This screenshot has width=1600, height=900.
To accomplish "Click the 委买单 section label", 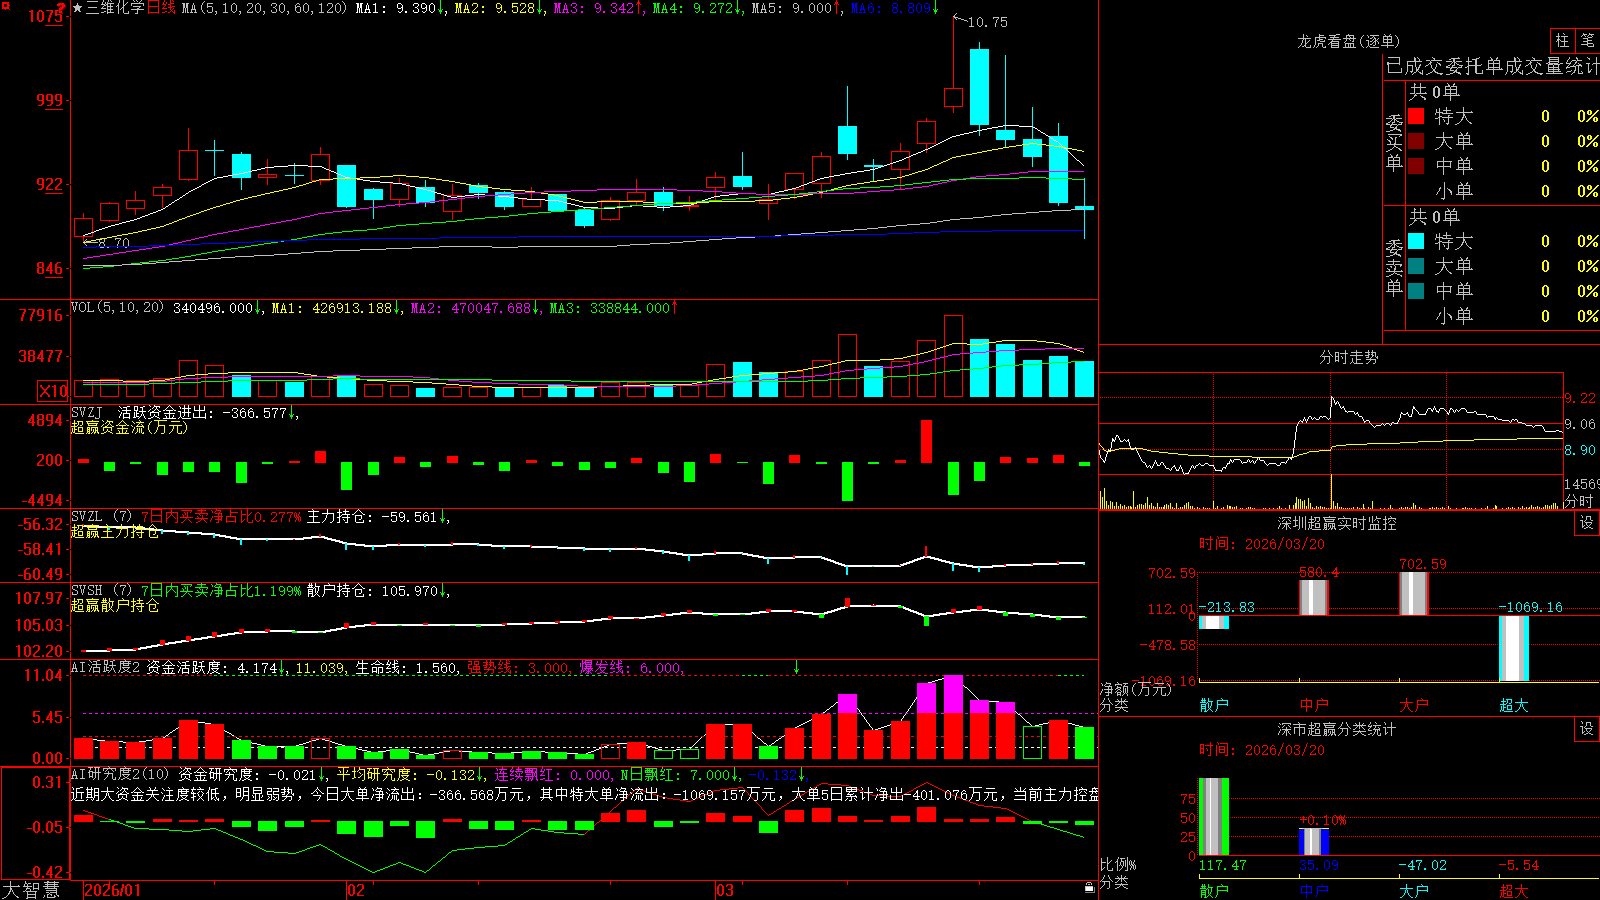I will point(1394,143).
